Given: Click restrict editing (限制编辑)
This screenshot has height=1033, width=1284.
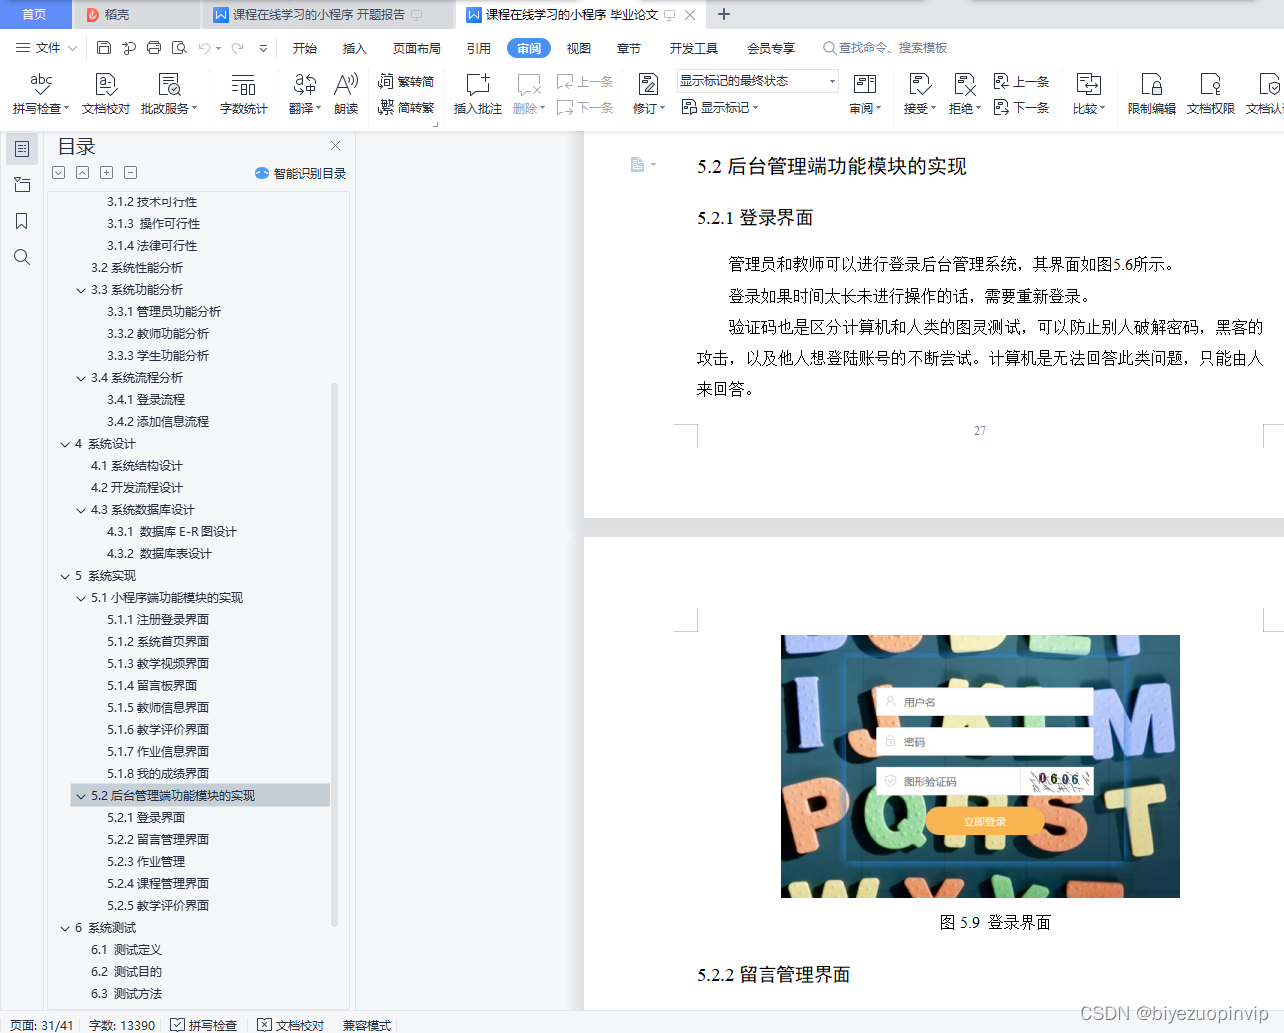Looking at the screenshot, I should point(1152,93).
